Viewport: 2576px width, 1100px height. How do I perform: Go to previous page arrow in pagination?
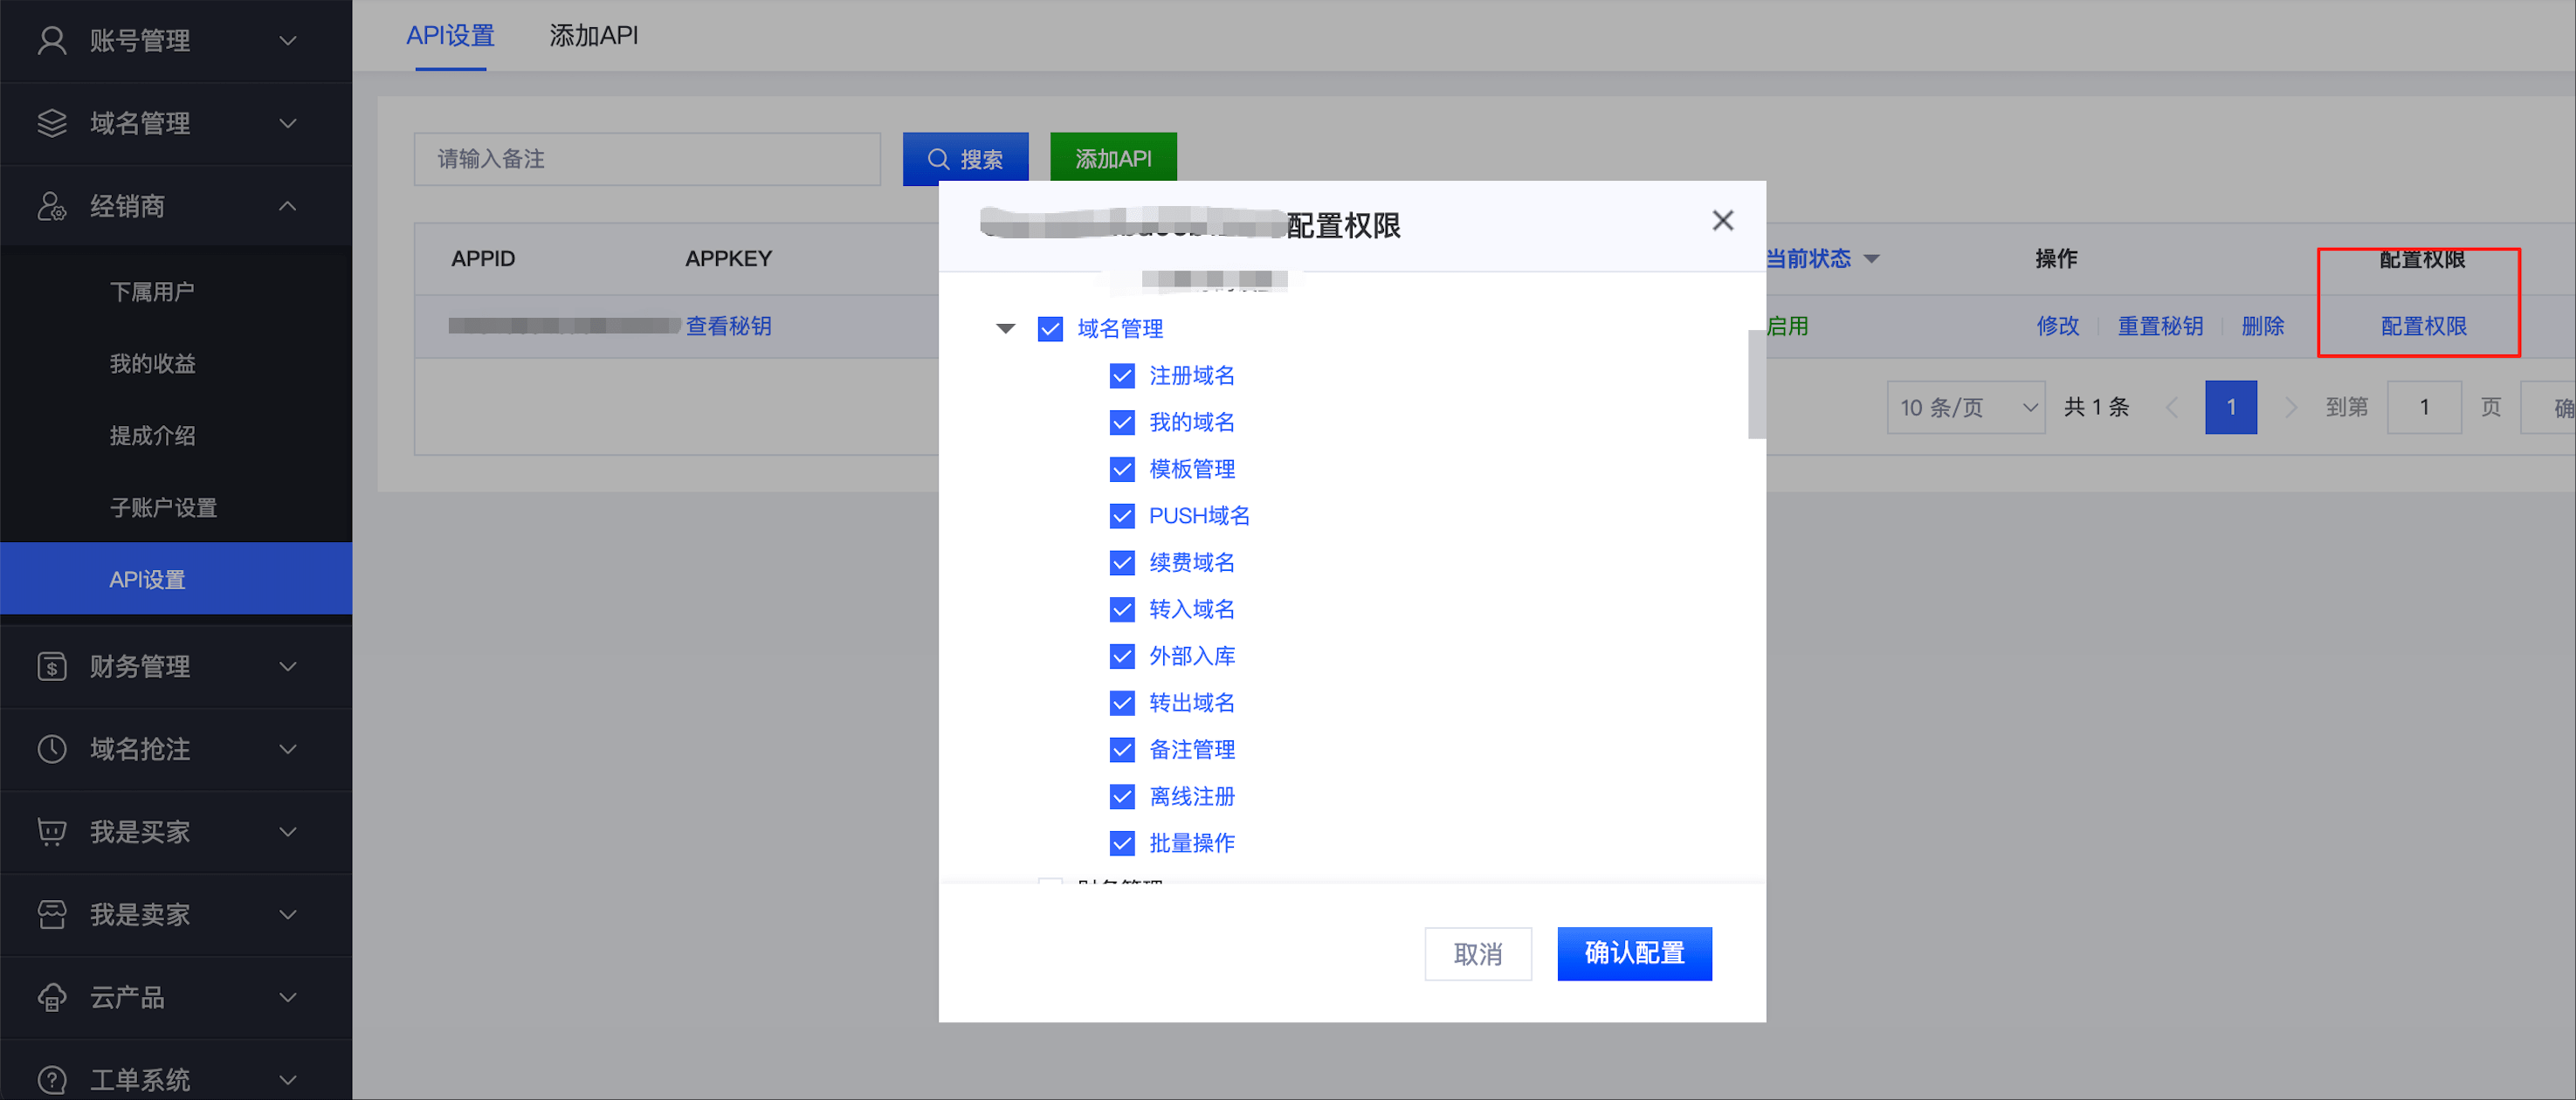click(2172, 408)
